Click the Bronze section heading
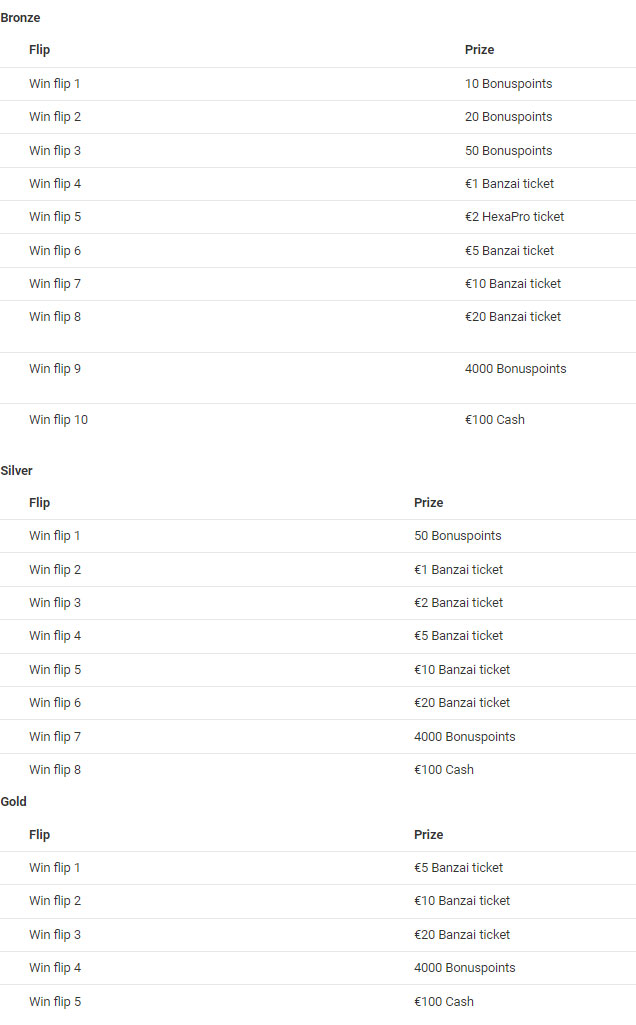 pyautogui.click(x=20, y=18)
